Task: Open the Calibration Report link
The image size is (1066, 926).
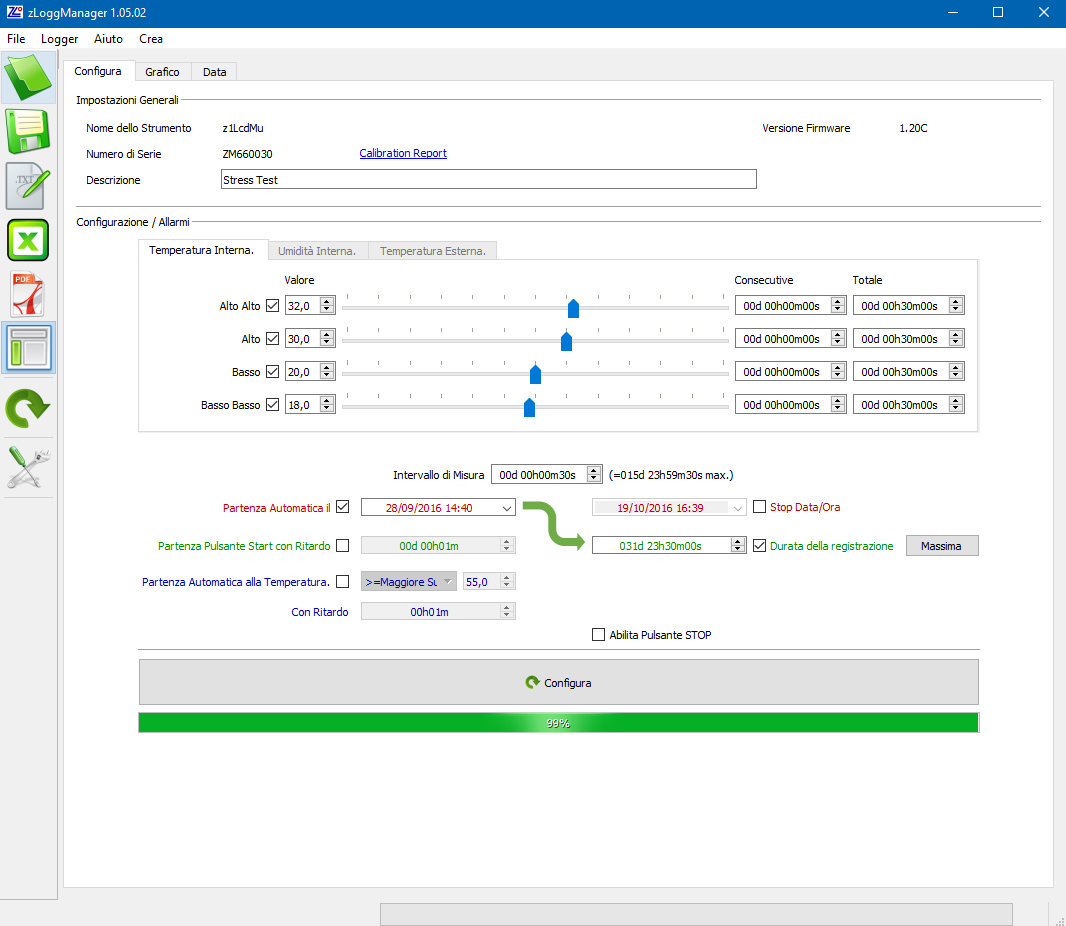Action: (403, 154)
